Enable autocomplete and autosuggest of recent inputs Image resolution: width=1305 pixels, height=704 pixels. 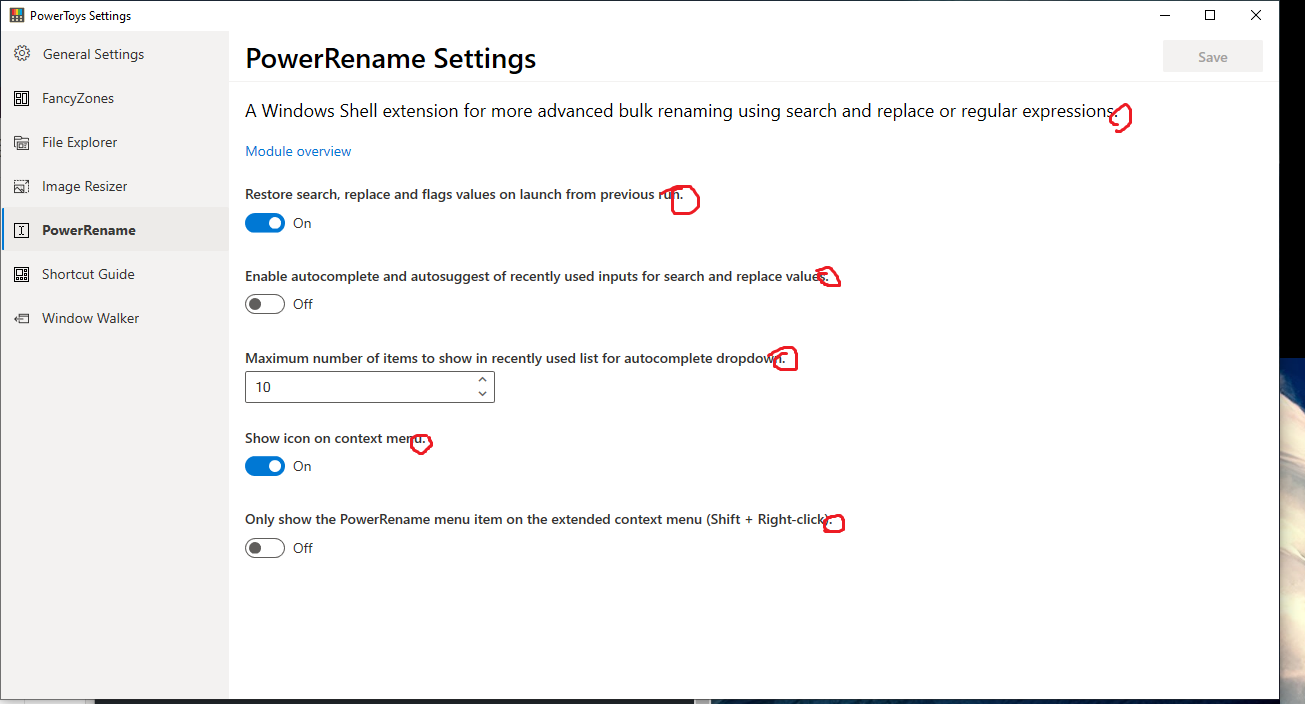(x=264, y=303)
